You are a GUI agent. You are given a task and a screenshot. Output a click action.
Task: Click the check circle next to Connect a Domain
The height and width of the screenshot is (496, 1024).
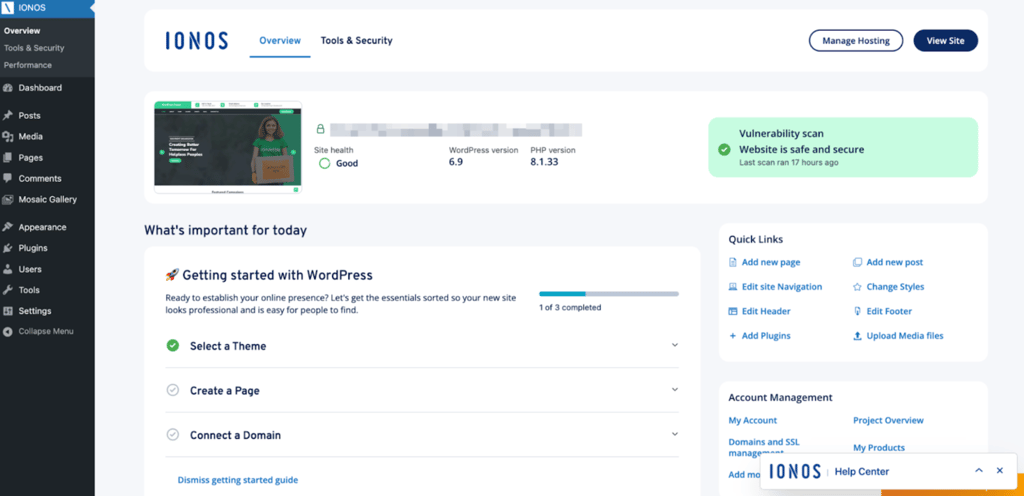click(172, 435)
